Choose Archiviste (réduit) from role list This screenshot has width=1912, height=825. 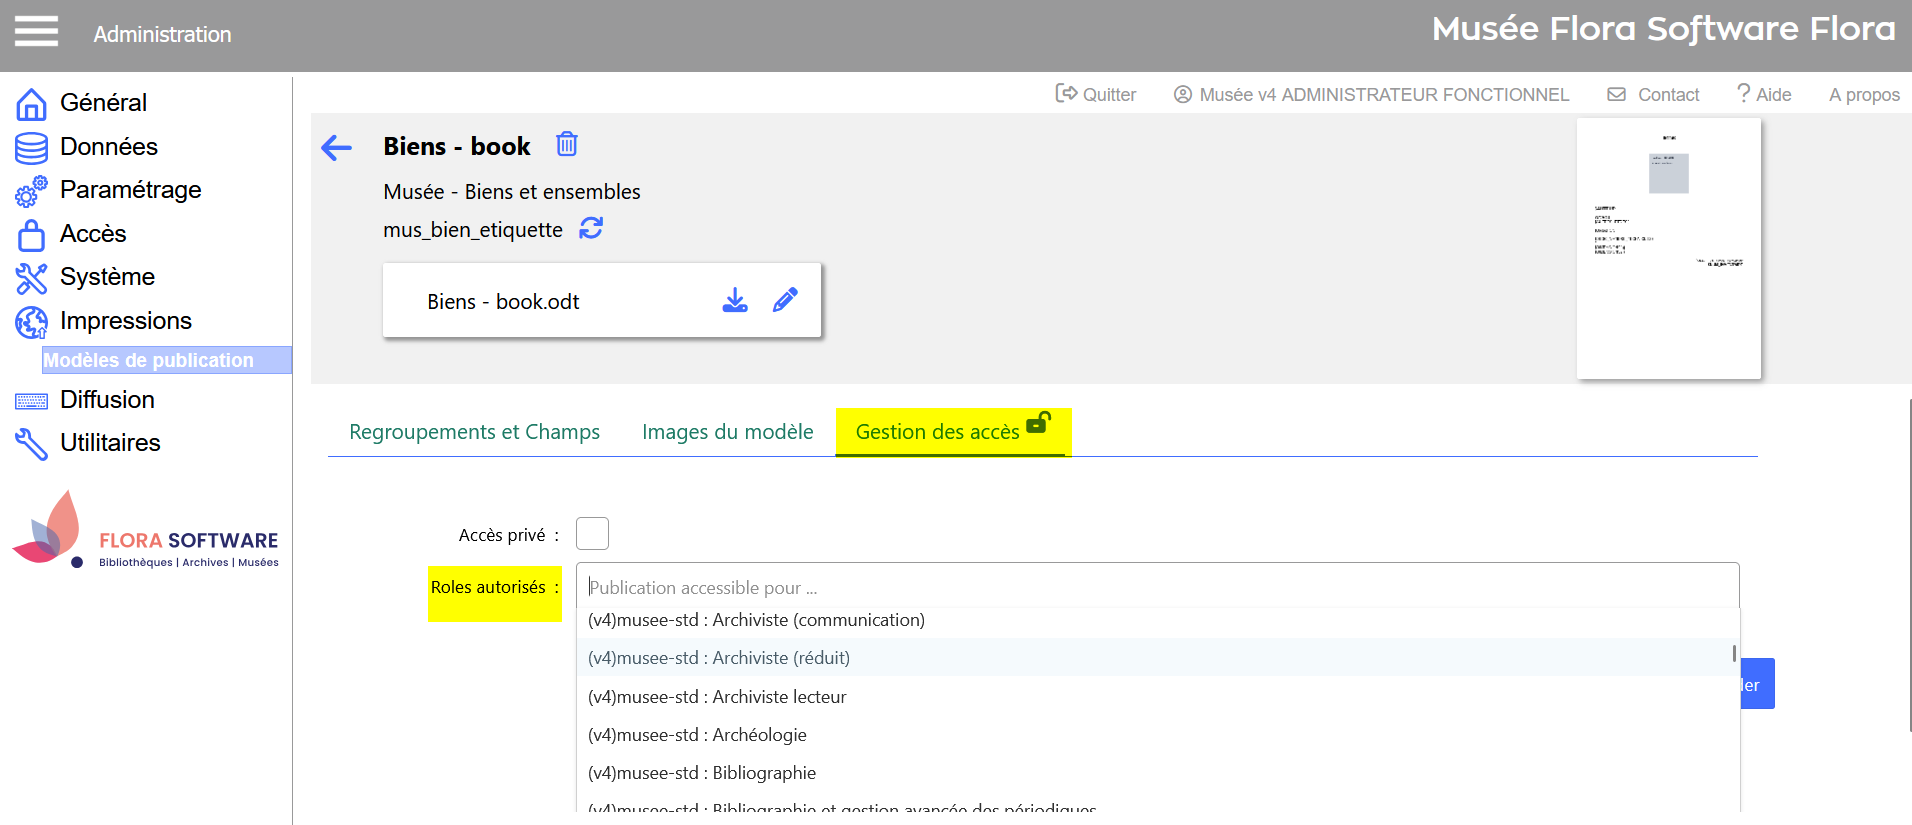(x=719, y=658)
